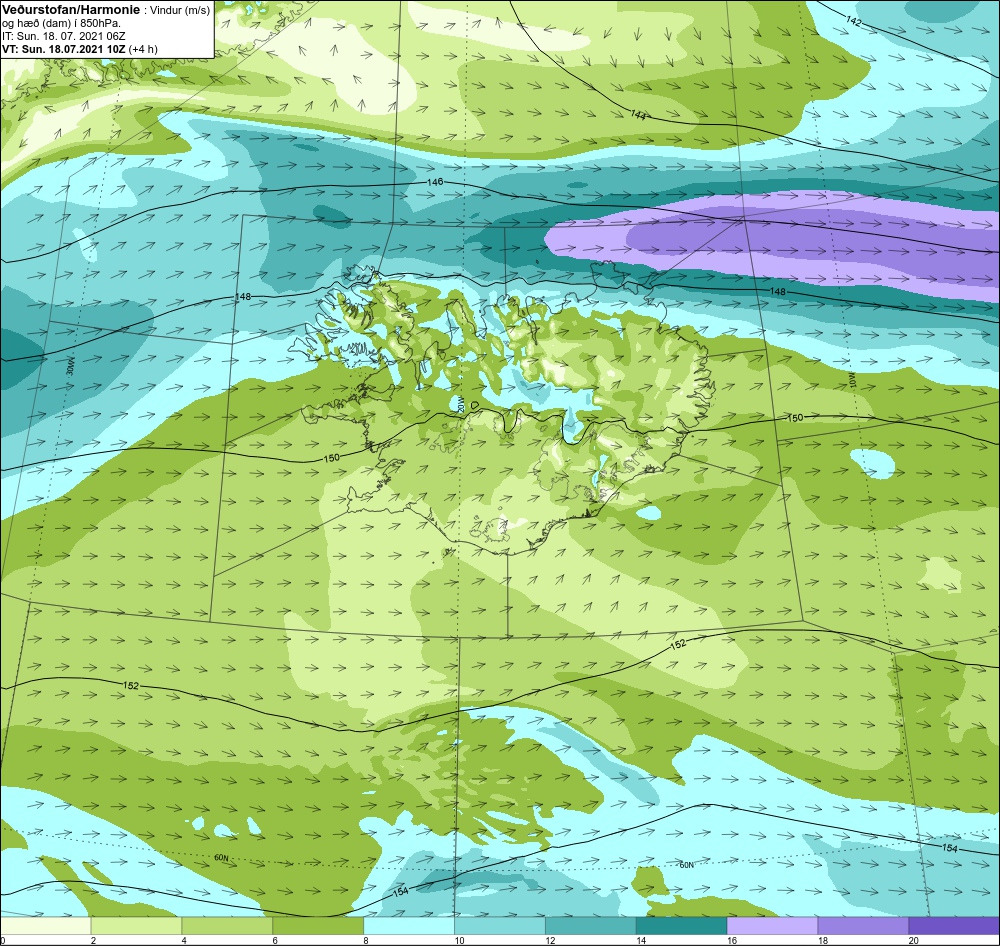Click the 12–14 m/s teal legend swatch
Screen dimensions: 1000x946
(591, 925)
